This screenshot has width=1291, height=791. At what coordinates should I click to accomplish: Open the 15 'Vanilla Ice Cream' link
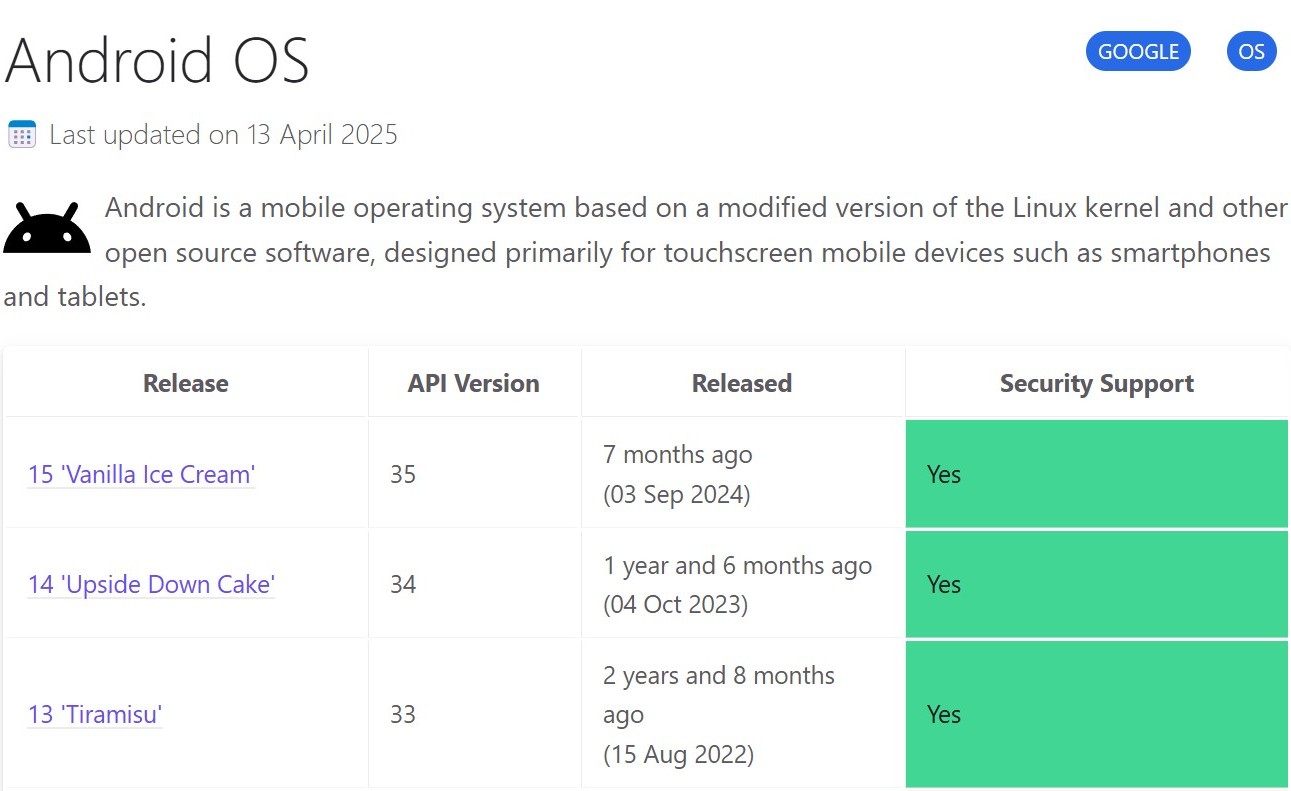pos(142,474)
